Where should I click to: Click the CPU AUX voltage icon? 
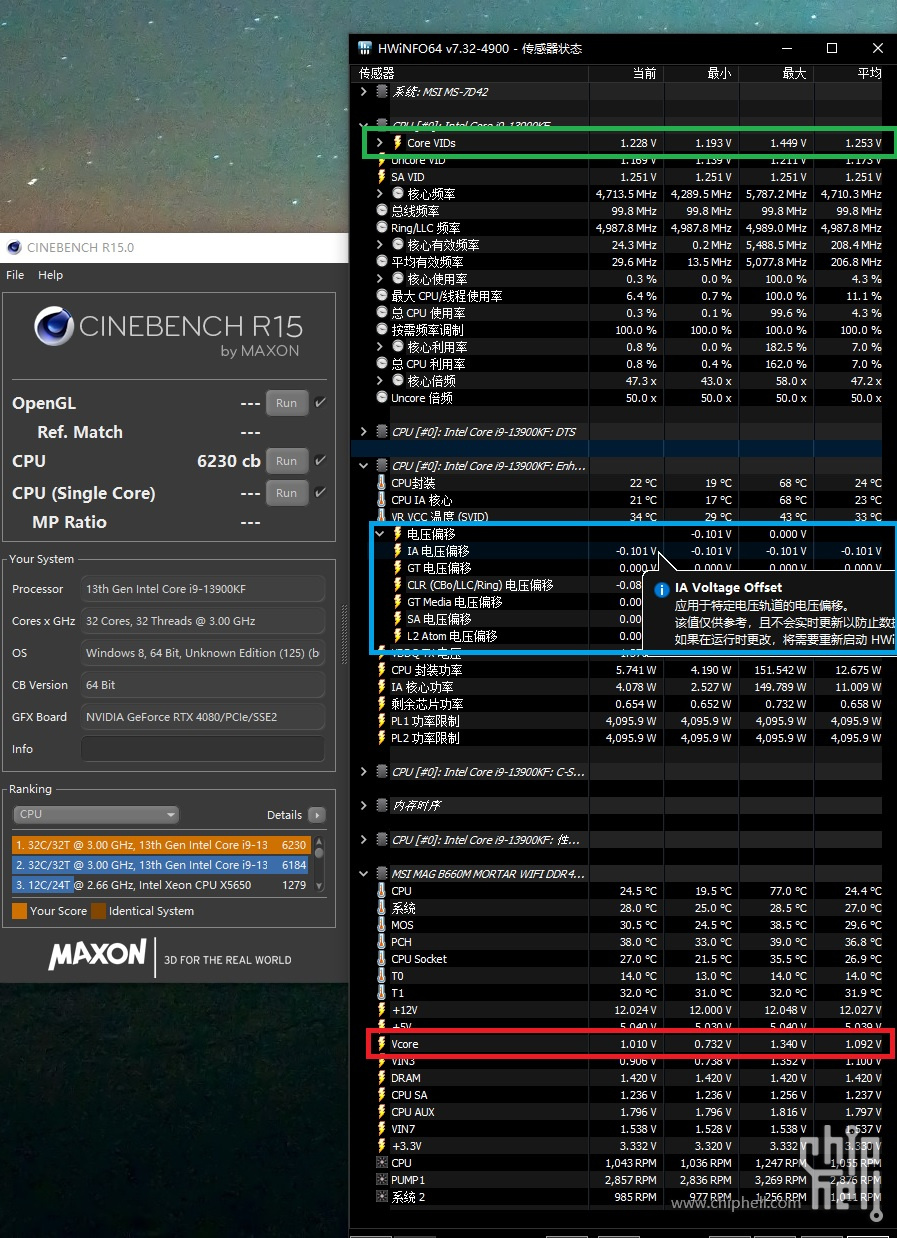(x=381, y=1112)
